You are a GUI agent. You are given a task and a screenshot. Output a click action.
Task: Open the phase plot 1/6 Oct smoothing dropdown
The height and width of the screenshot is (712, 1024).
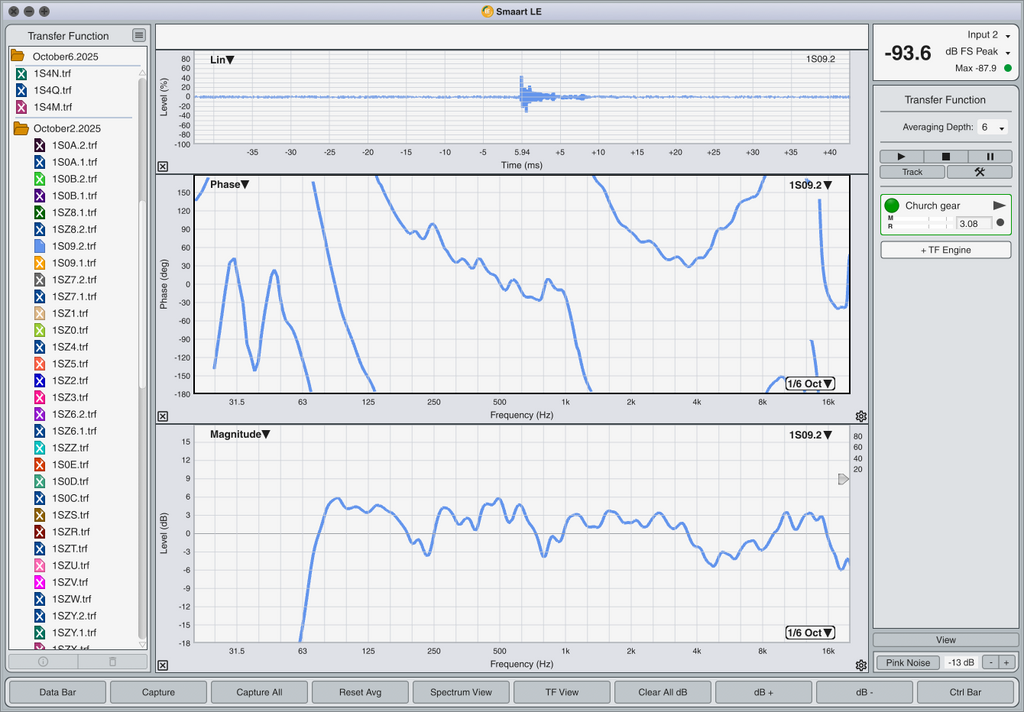pyautogui.click(x=809, y=384)
